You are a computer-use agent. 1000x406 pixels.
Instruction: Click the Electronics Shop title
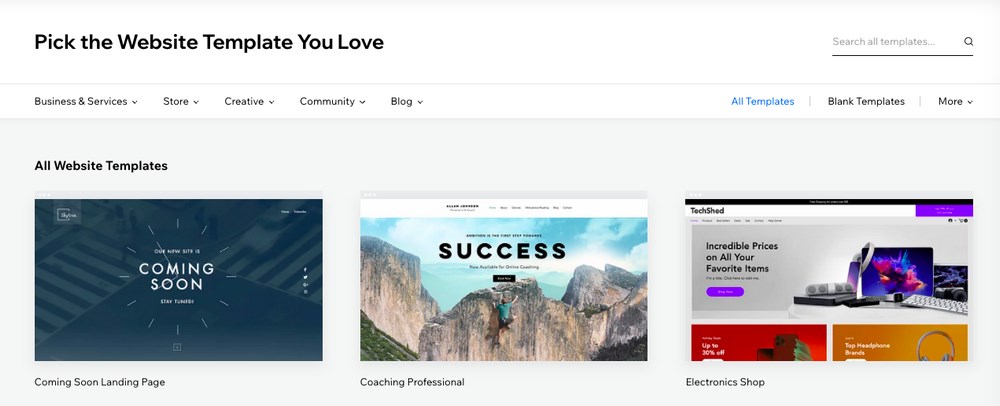tap(725, 382)
